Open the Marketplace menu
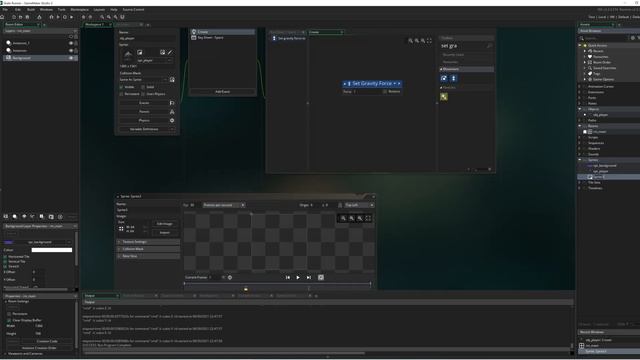The height and width of the screenshot is (360, 640). (80, 9)
